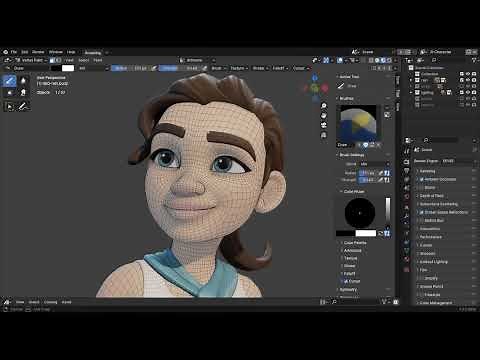Click the outliner filter funnel icon
This screenshot has width=480, height=360.
click(474, 60)
